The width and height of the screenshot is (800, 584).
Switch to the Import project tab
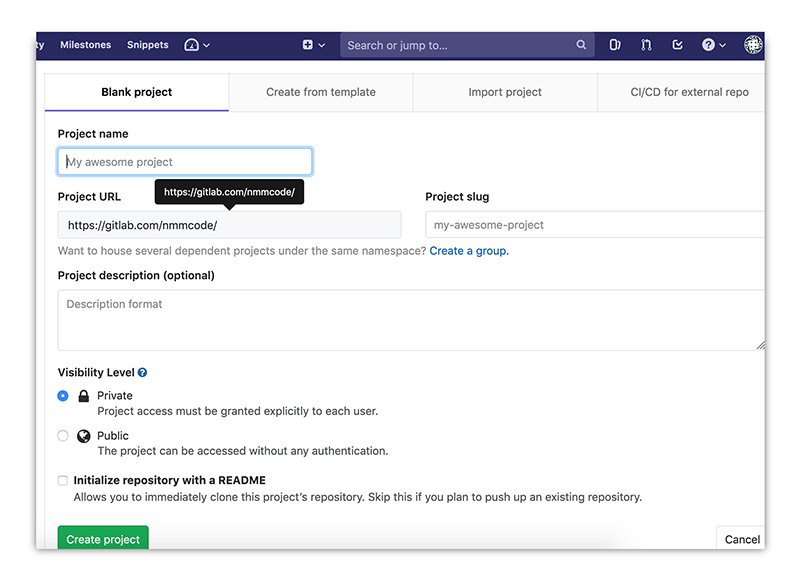click(505, 92)
